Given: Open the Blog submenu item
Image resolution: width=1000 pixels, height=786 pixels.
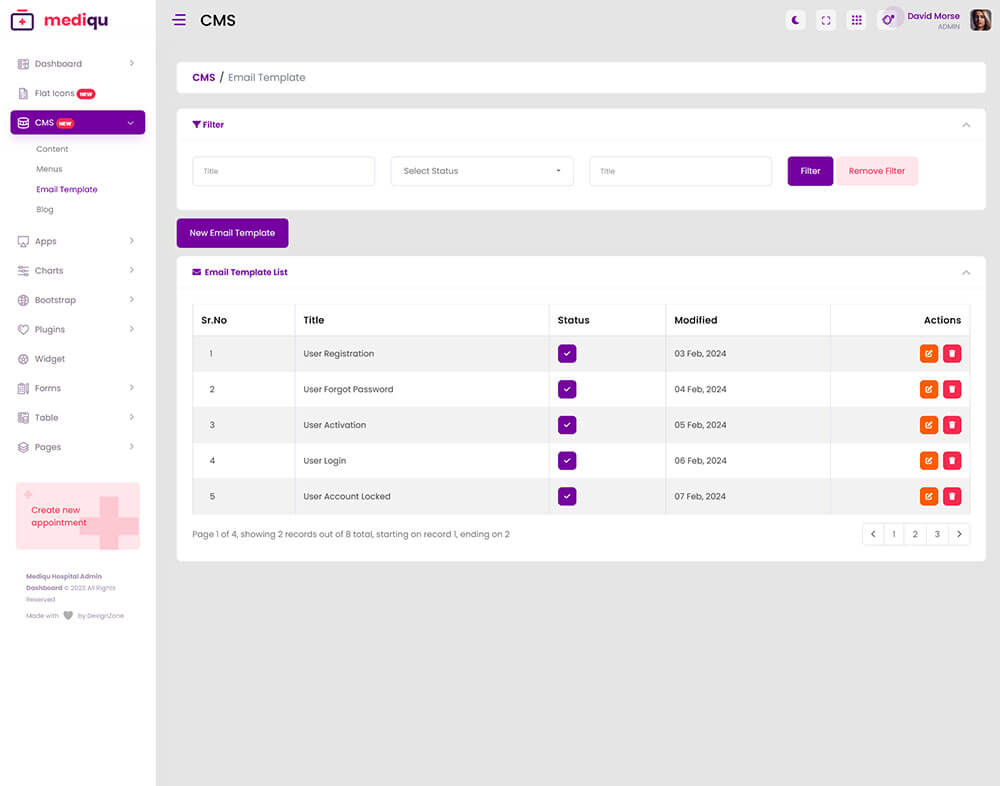Looking at the screenshot, I should tap(45, 210).
